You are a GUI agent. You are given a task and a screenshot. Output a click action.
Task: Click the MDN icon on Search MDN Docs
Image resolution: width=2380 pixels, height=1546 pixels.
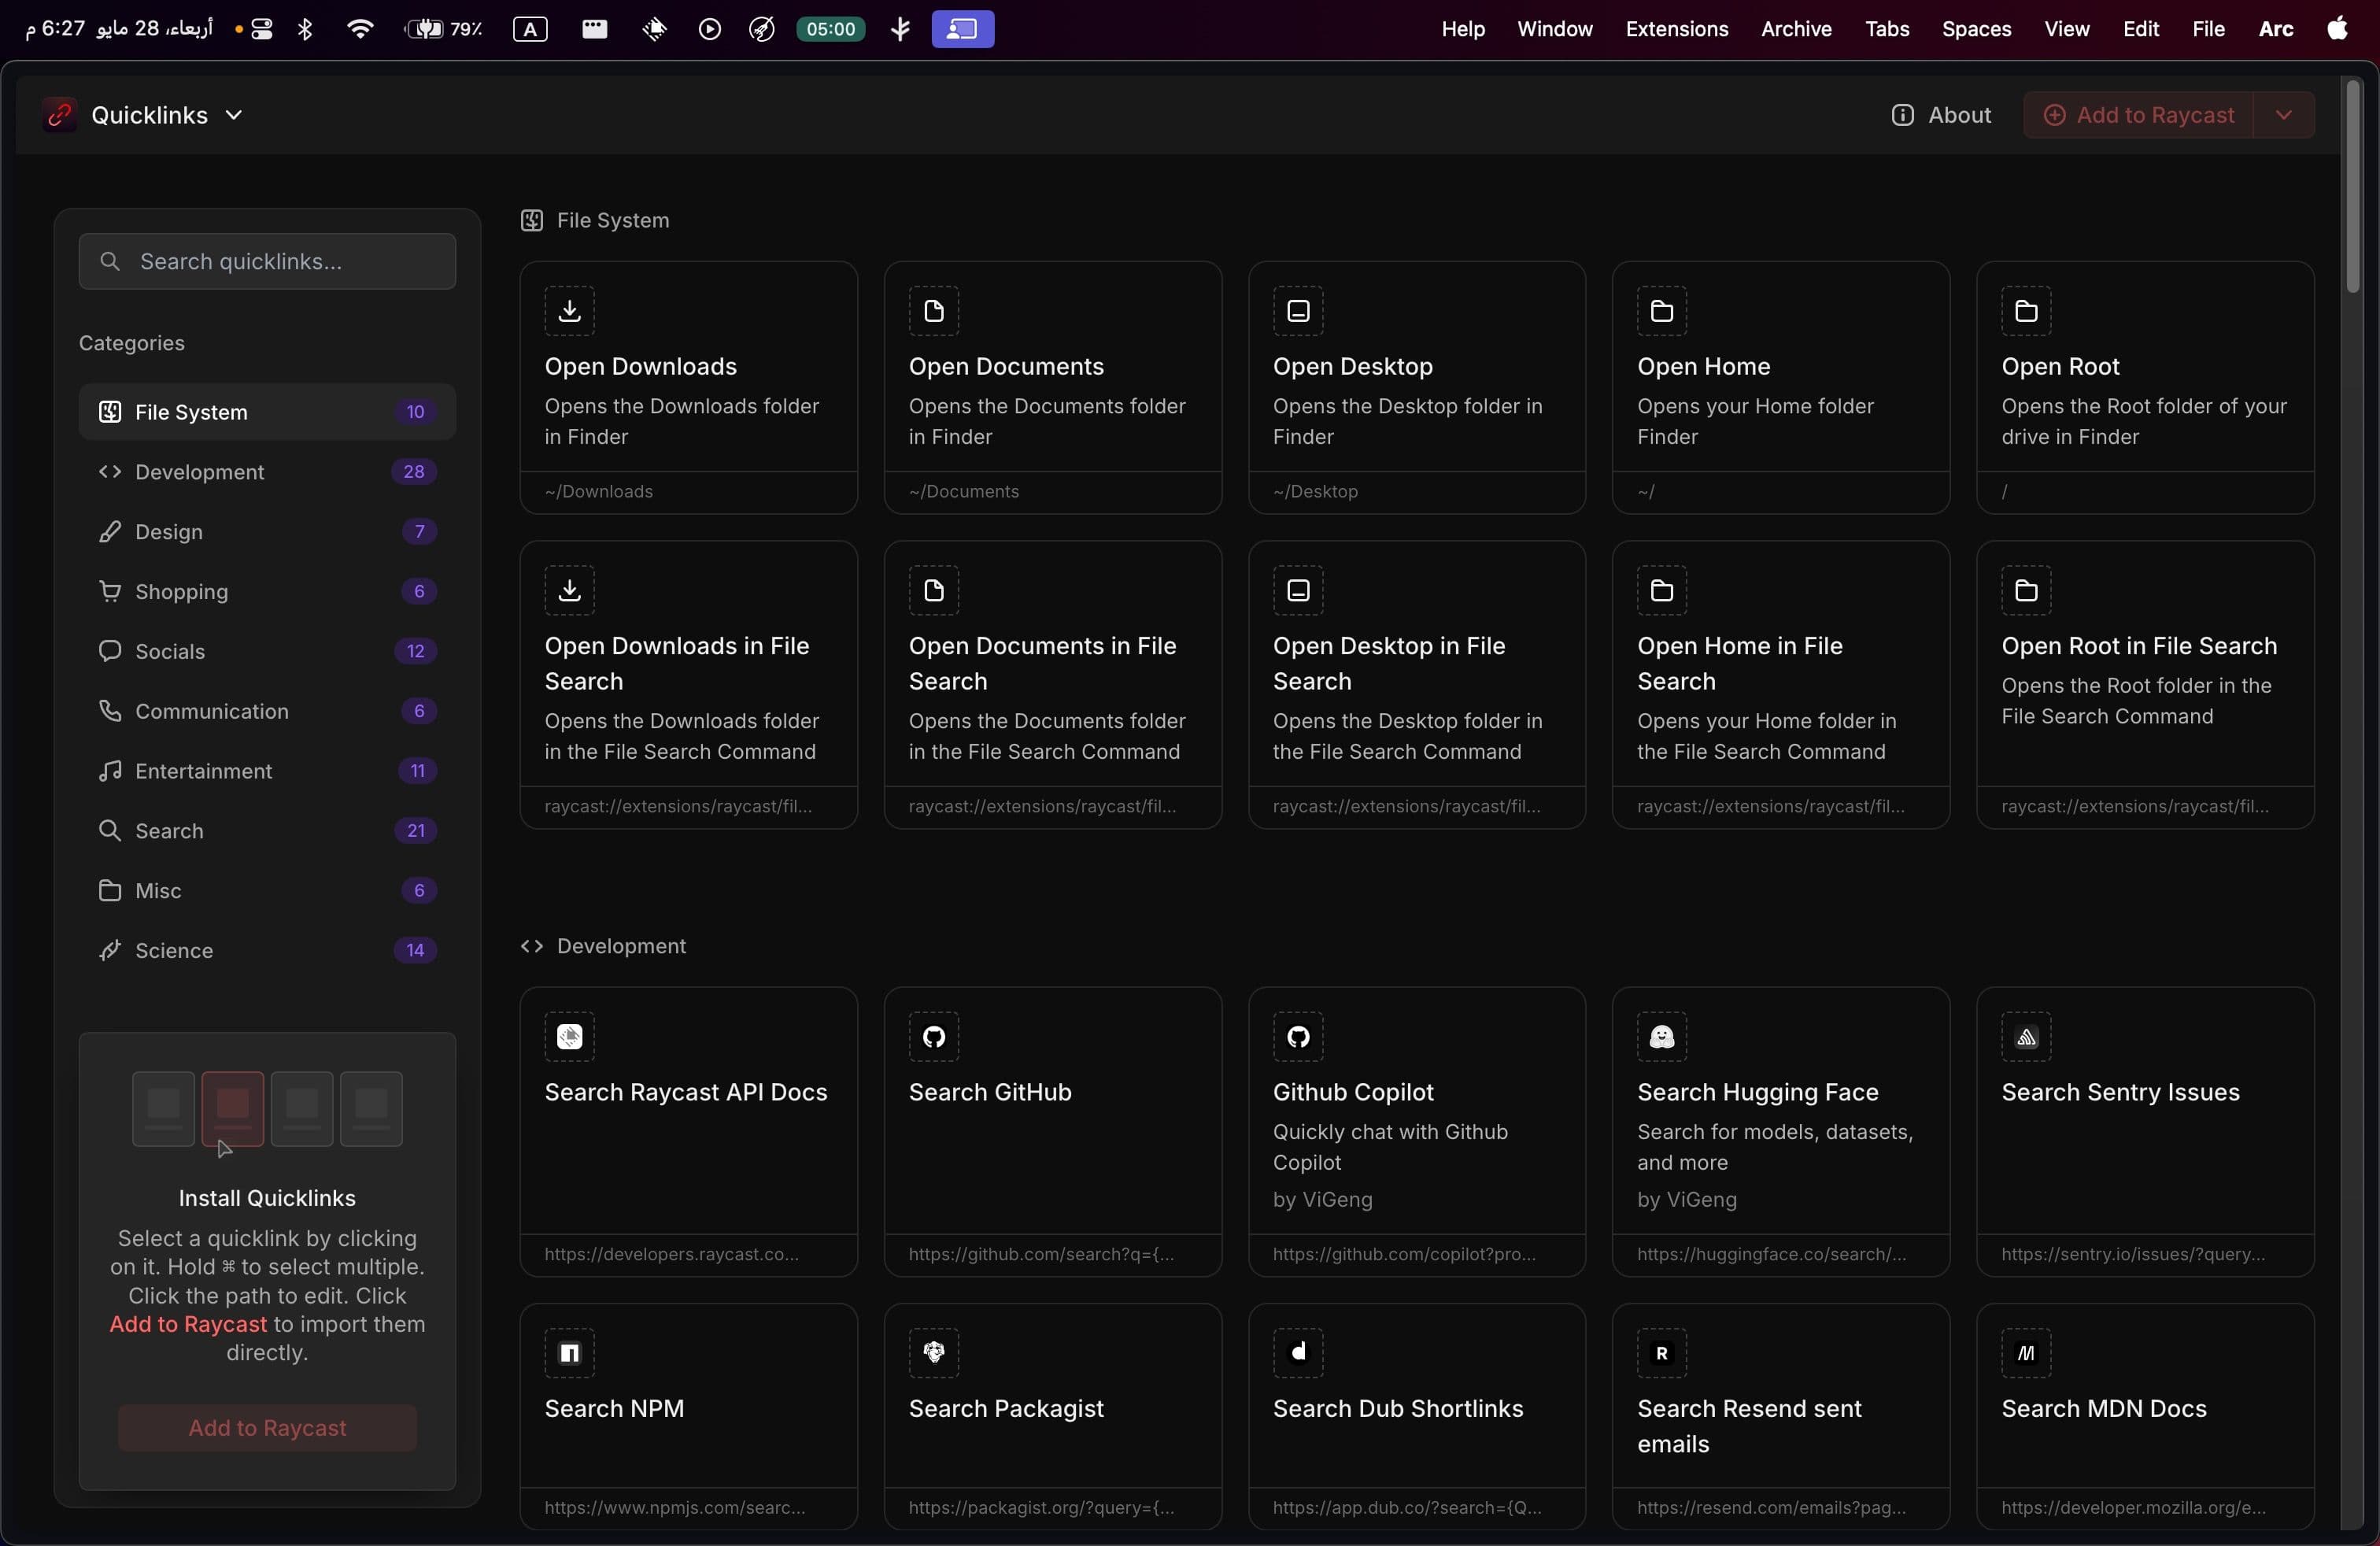tap(2025, 1353)
